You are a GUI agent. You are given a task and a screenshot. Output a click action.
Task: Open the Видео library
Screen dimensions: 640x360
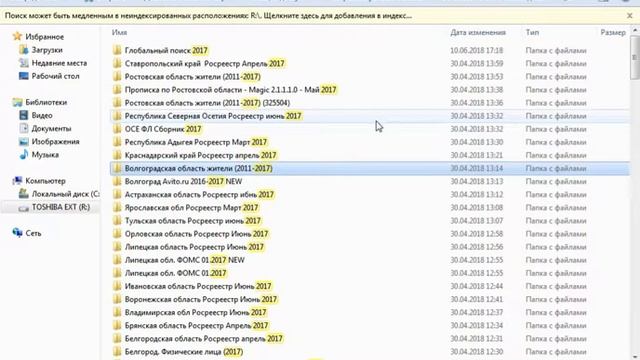(x=42, y=115)
